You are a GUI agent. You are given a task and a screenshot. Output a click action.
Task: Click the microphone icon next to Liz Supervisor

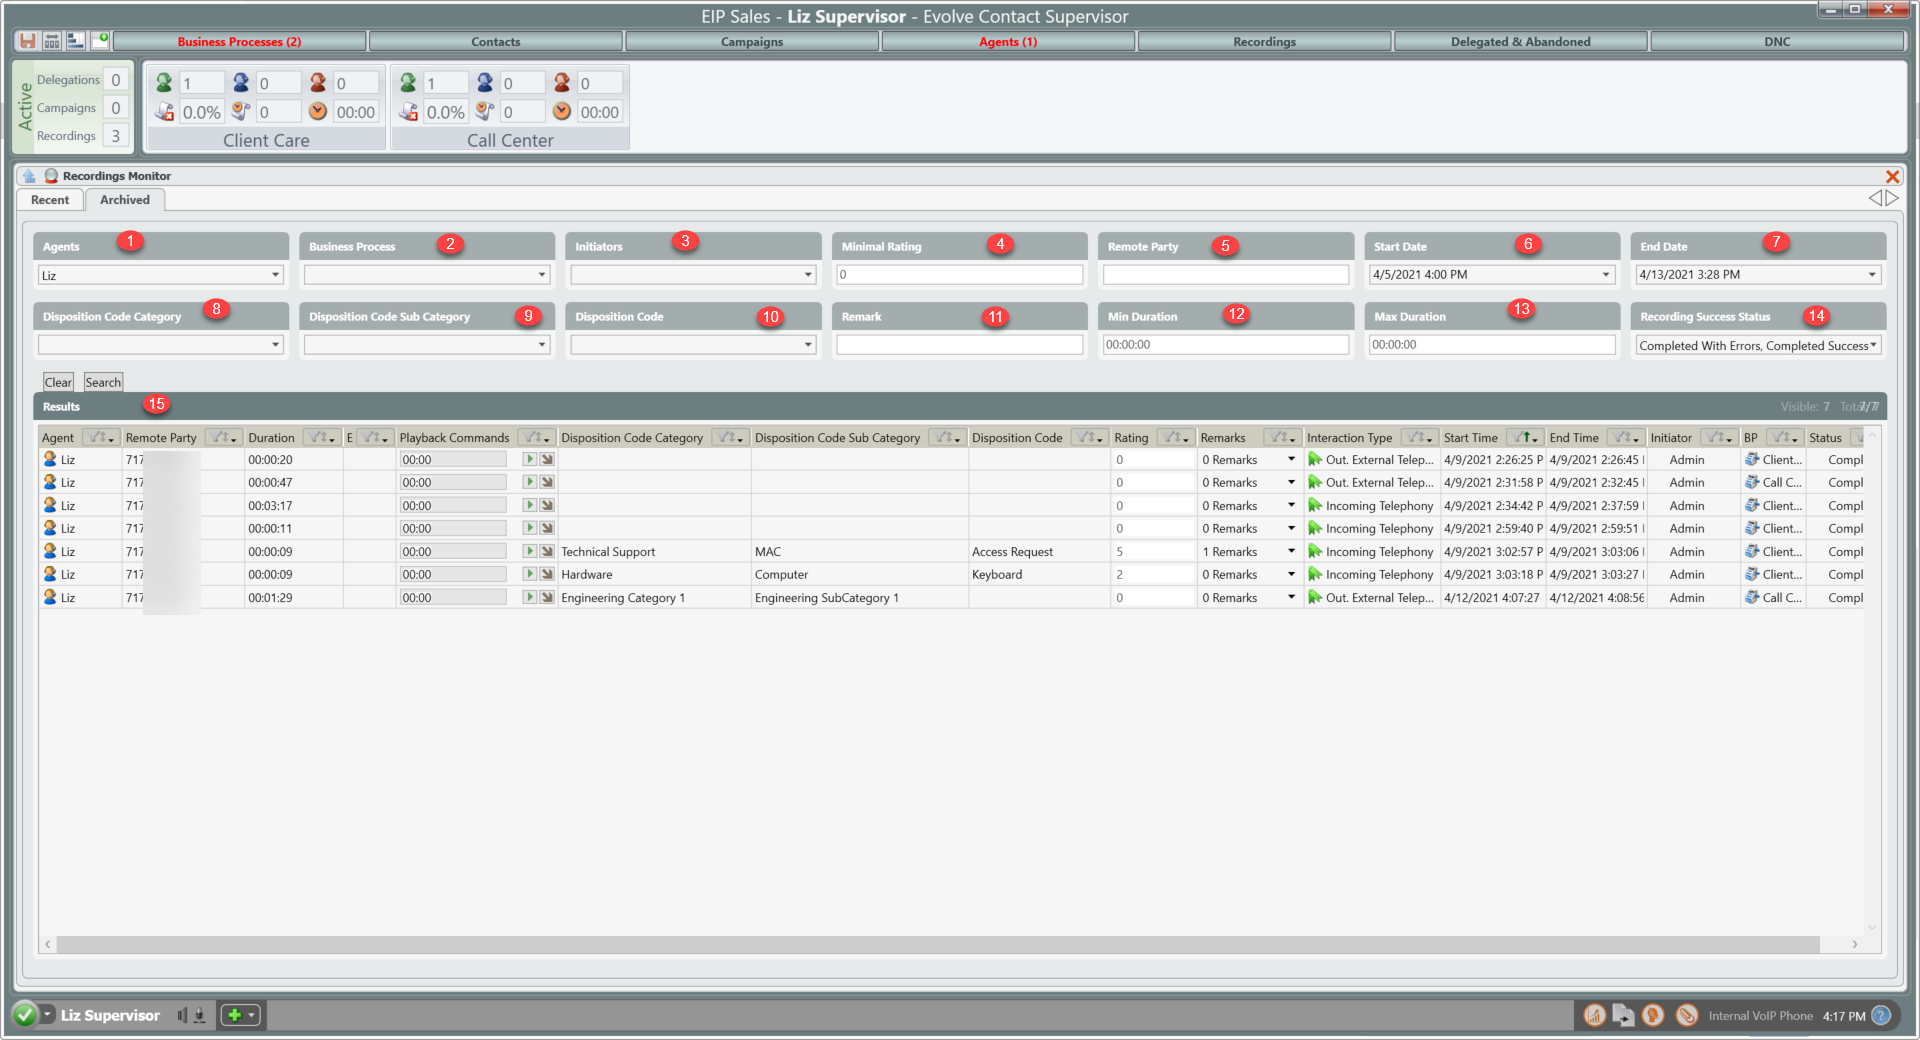point(199,1015)
